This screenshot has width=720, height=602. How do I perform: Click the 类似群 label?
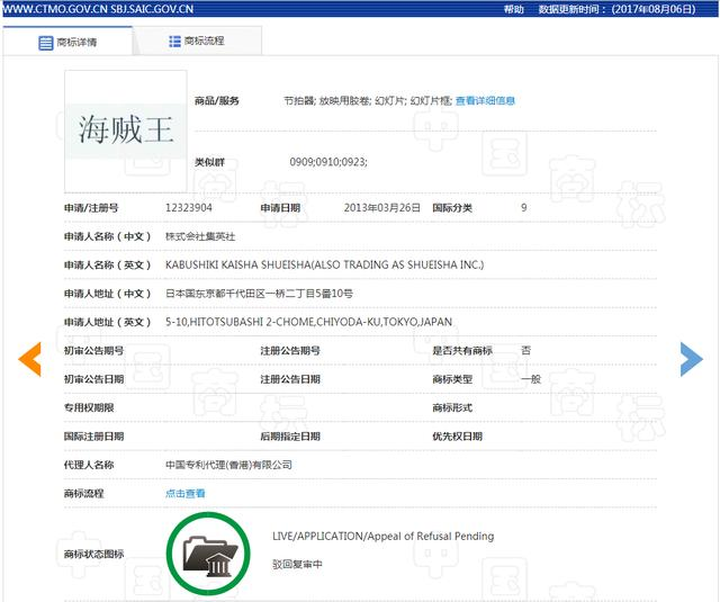tap(209, 162)
